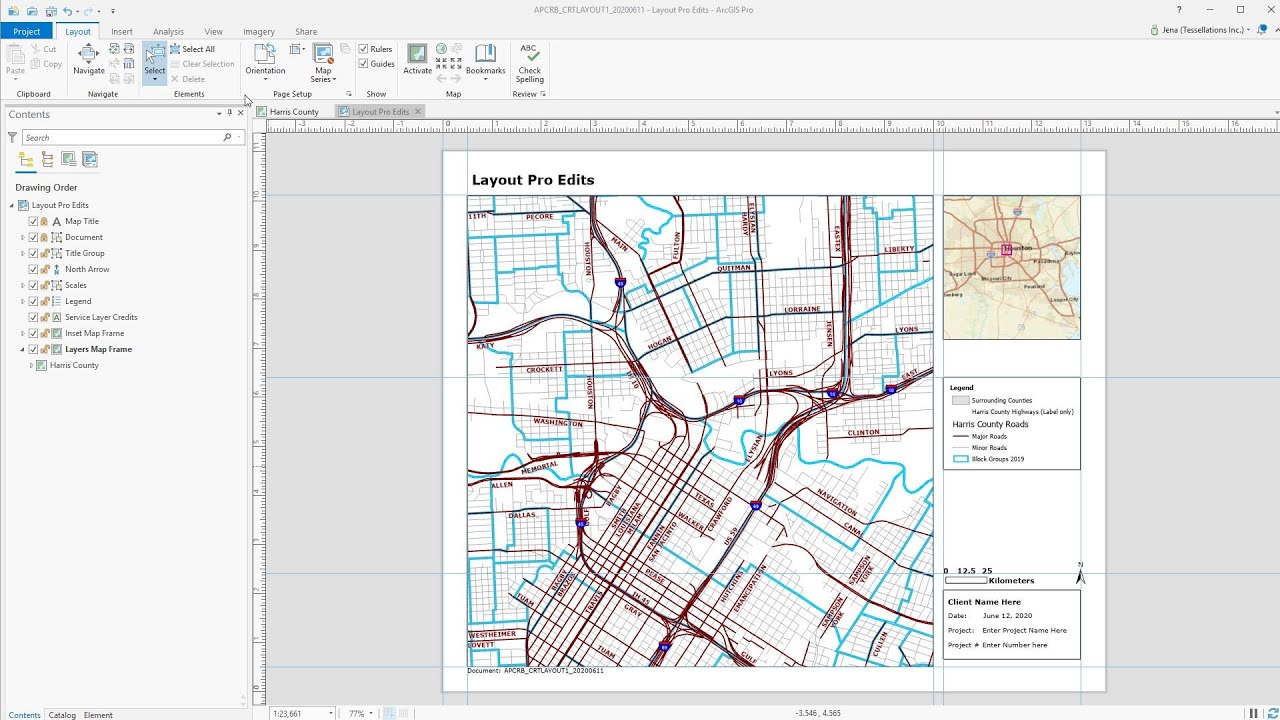1280x720 pixels.
Task: Open the View ribbon tab
Action: click(x=213, y=31)
